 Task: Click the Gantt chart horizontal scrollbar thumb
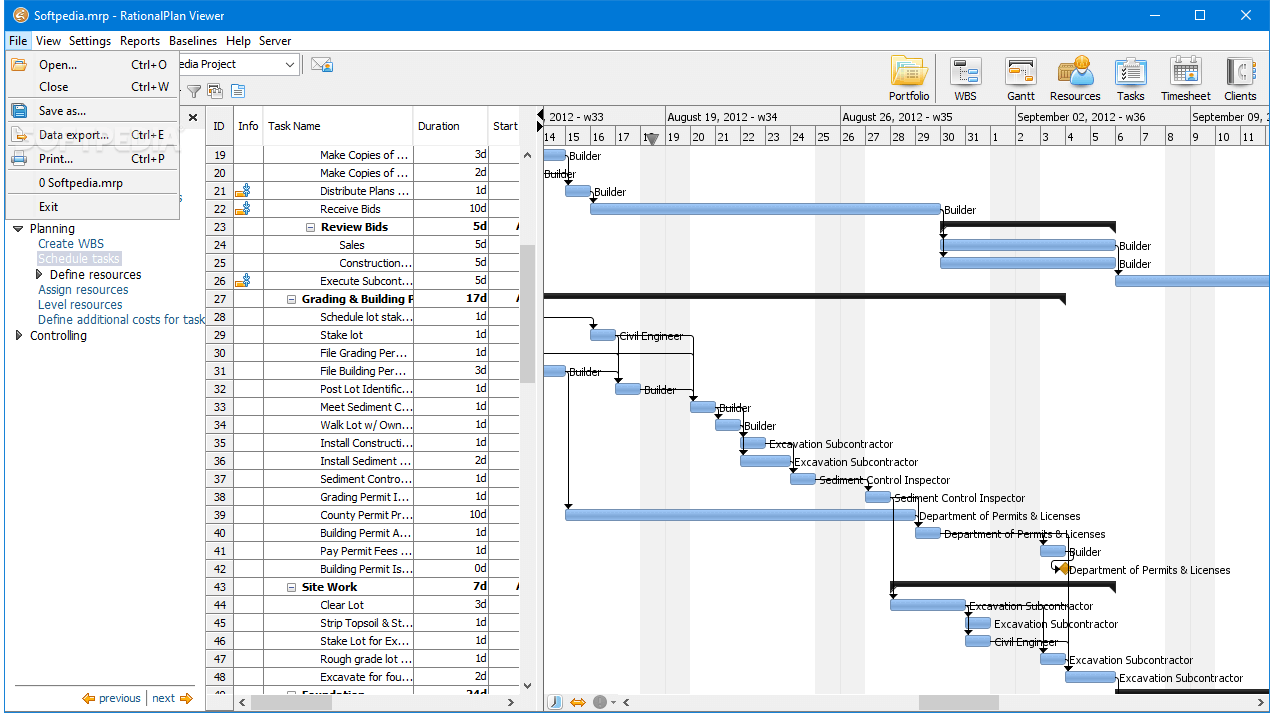point(958,702)
